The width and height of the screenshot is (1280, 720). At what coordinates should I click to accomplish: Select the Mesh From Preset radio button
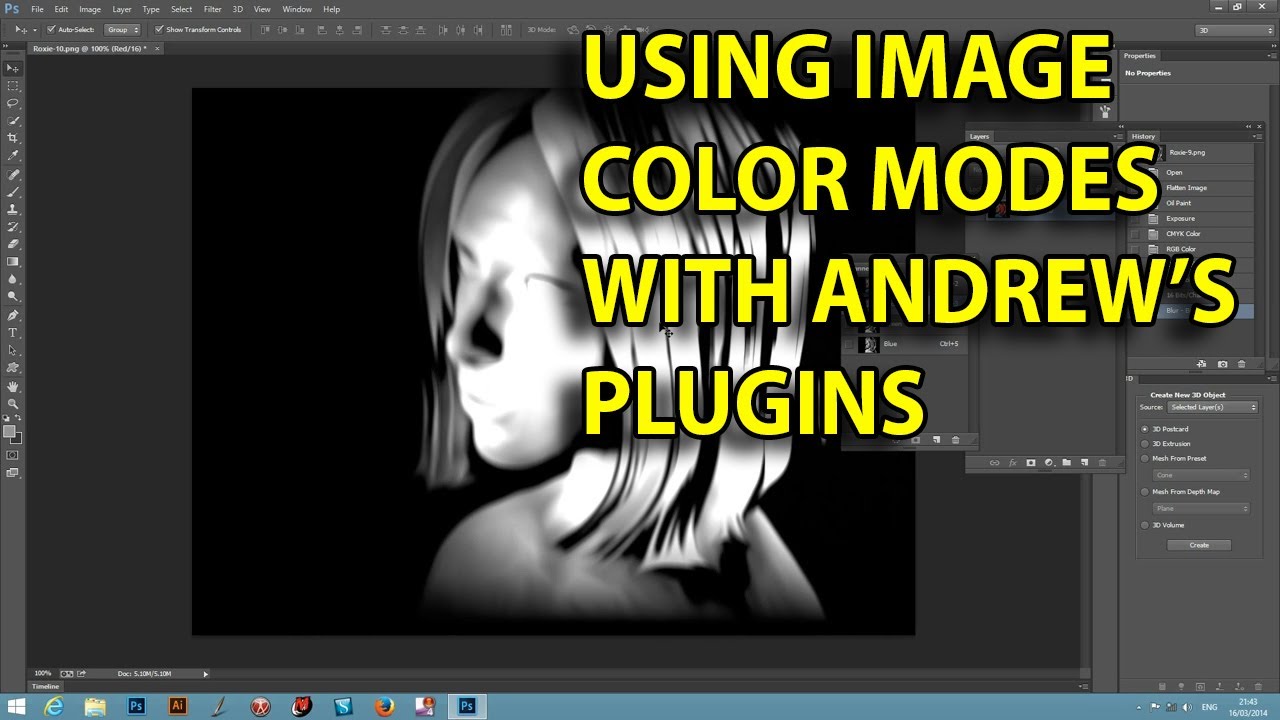(1145, 458)
